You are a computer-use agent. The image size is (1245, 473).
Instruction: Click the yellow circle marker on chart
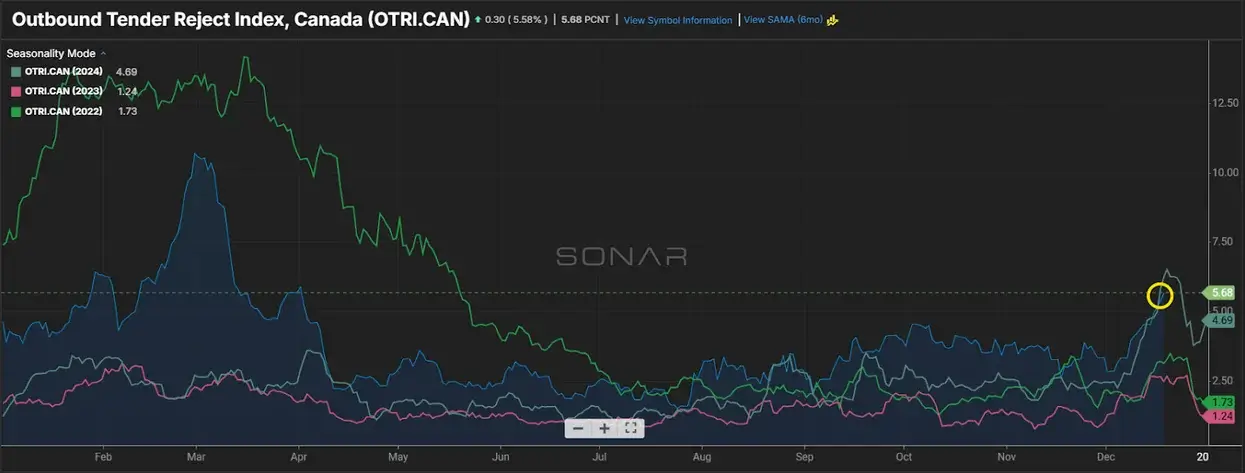1159,295
